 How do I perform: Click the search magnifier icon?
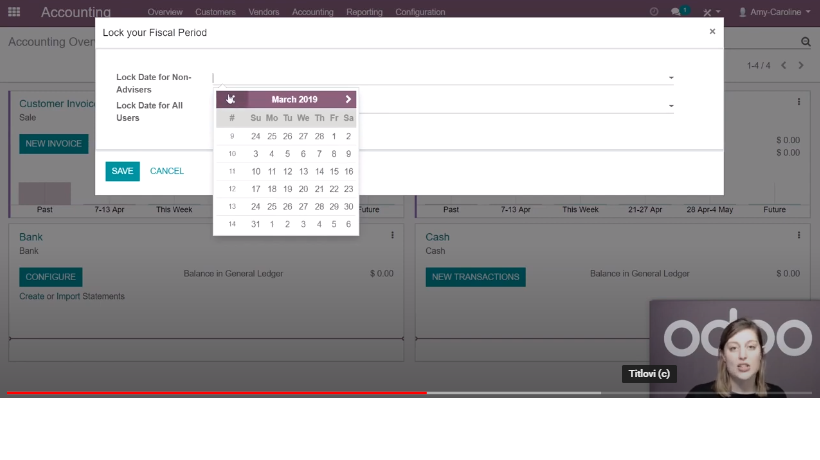pos(805,42)
